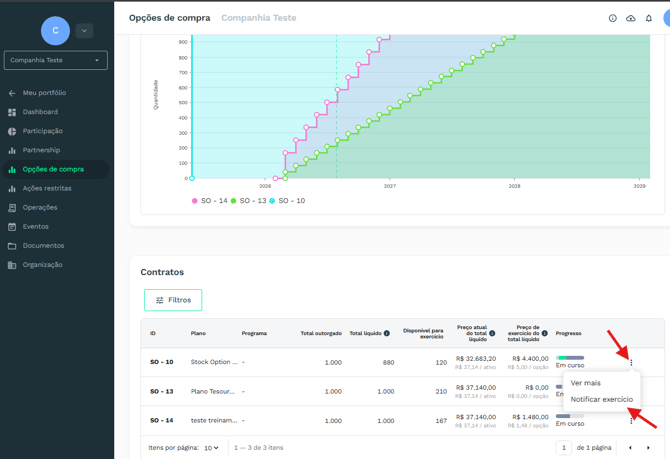
Task: Open the info icon in top bar
Action: tap(612, 18)
